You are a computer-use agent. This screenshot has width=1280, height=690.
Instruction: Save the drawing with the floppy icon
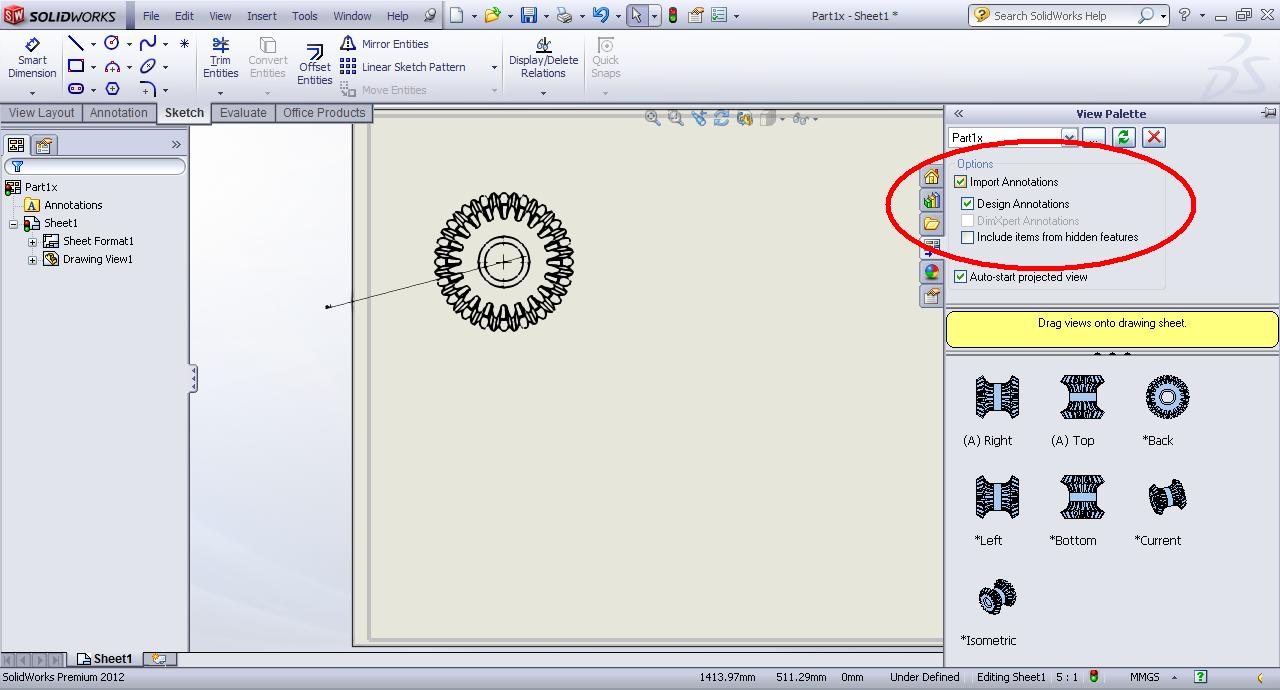pos(529,15)
